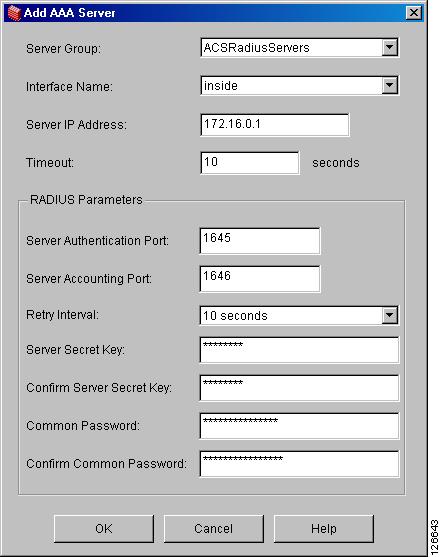Focus the Confirm Common Password field
Viewport: 440px width, 557px height.
point(299,464)
